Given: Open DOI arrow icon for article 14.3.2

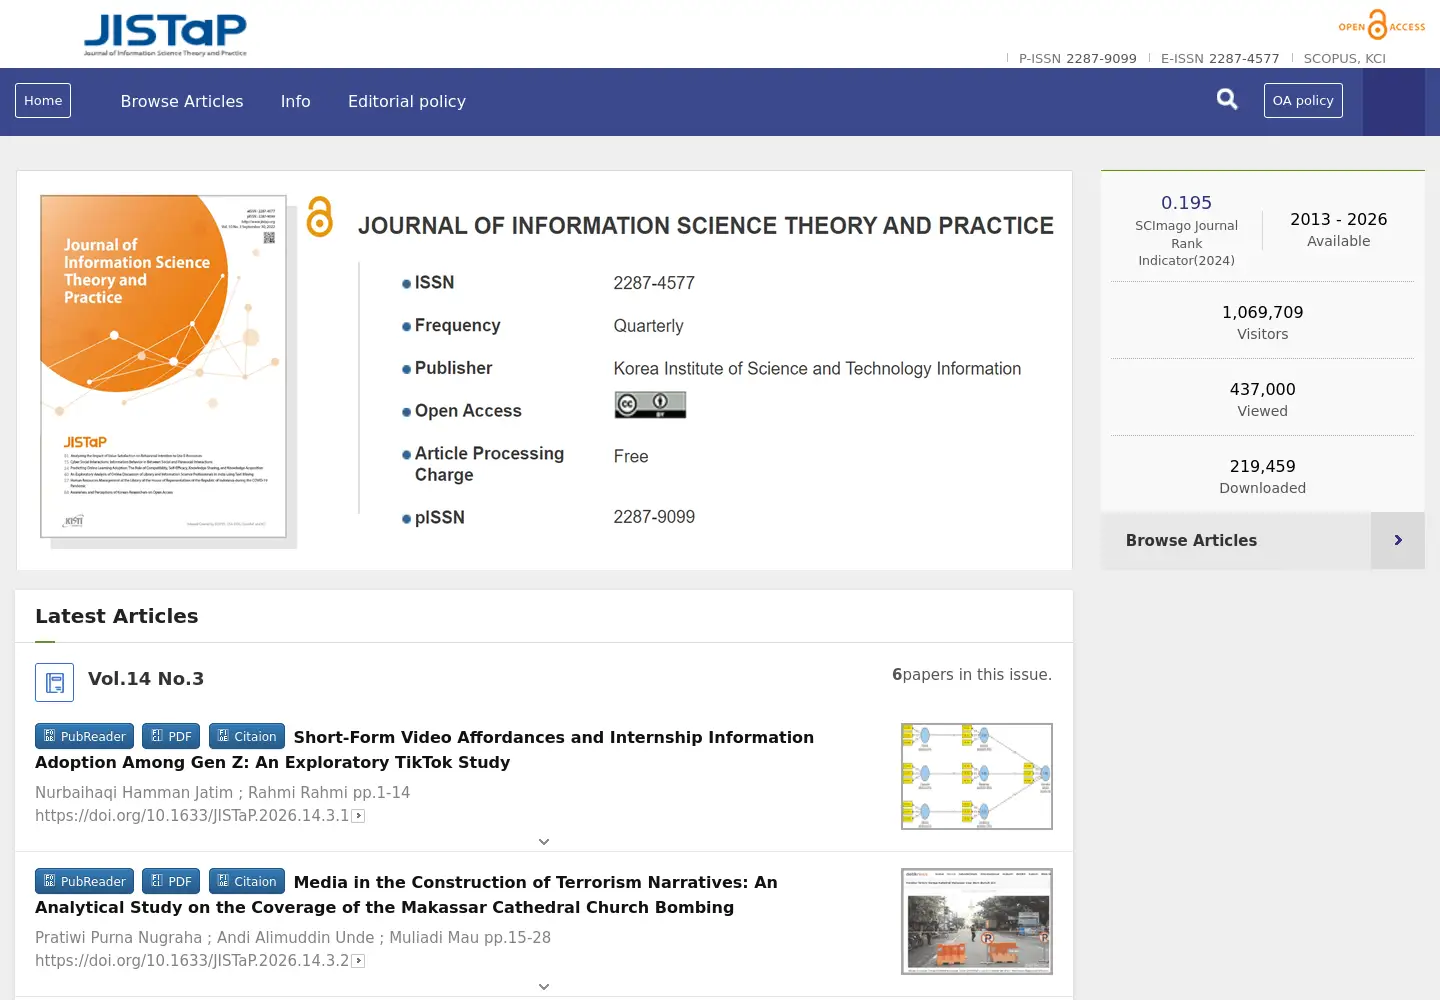Looking at the screenshot, I should coord(358,961).
